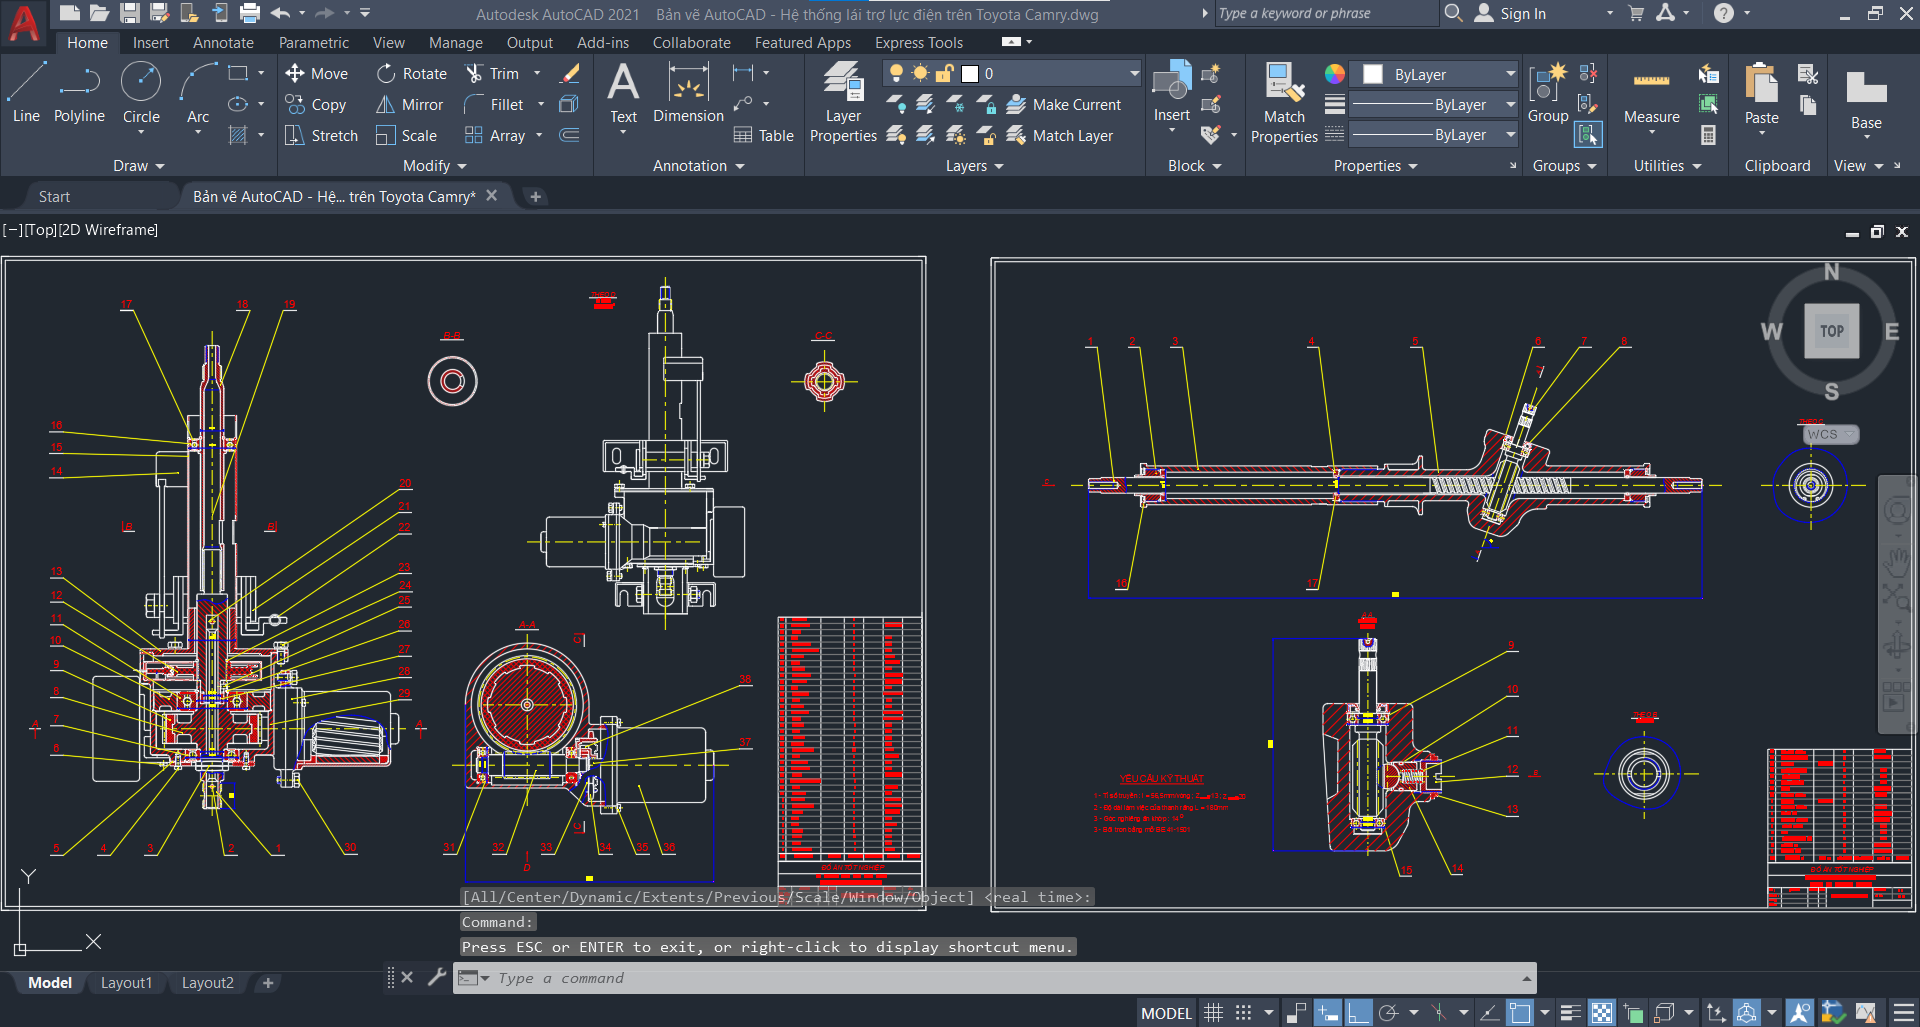This screenshot has height=1027, width=1920.
Task: Select the Polyline tool
Action: pos(79,92)
